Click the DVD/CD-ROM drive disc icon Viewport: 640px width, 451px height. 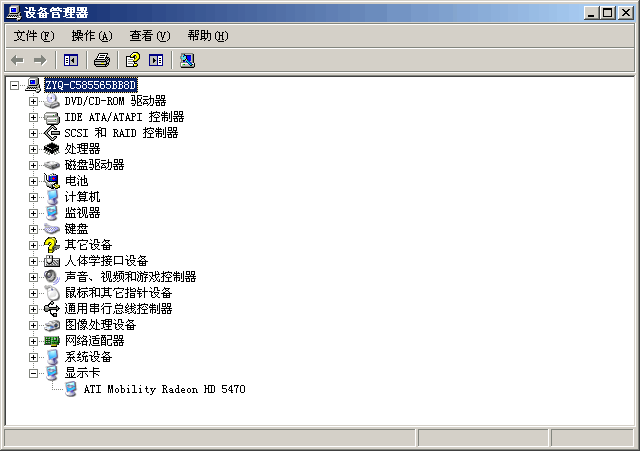(52, 101)
